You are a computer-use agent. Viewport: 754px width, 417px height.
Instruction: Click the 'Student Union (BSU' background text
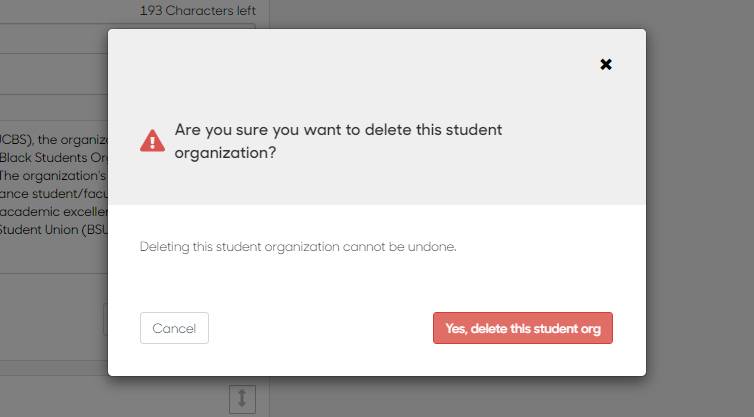point(52,230)
